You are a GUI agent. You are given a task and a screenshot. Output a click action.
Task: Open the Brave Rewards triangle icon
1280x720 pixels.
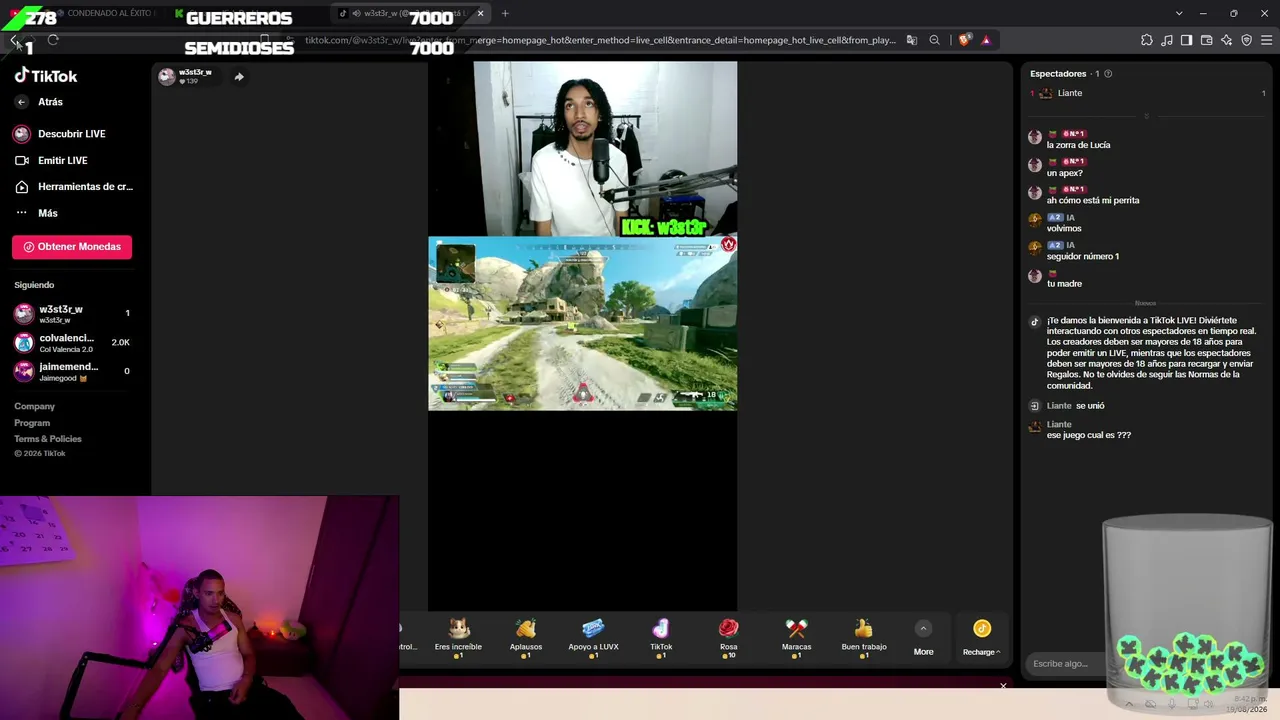click(x=986, y=40)
